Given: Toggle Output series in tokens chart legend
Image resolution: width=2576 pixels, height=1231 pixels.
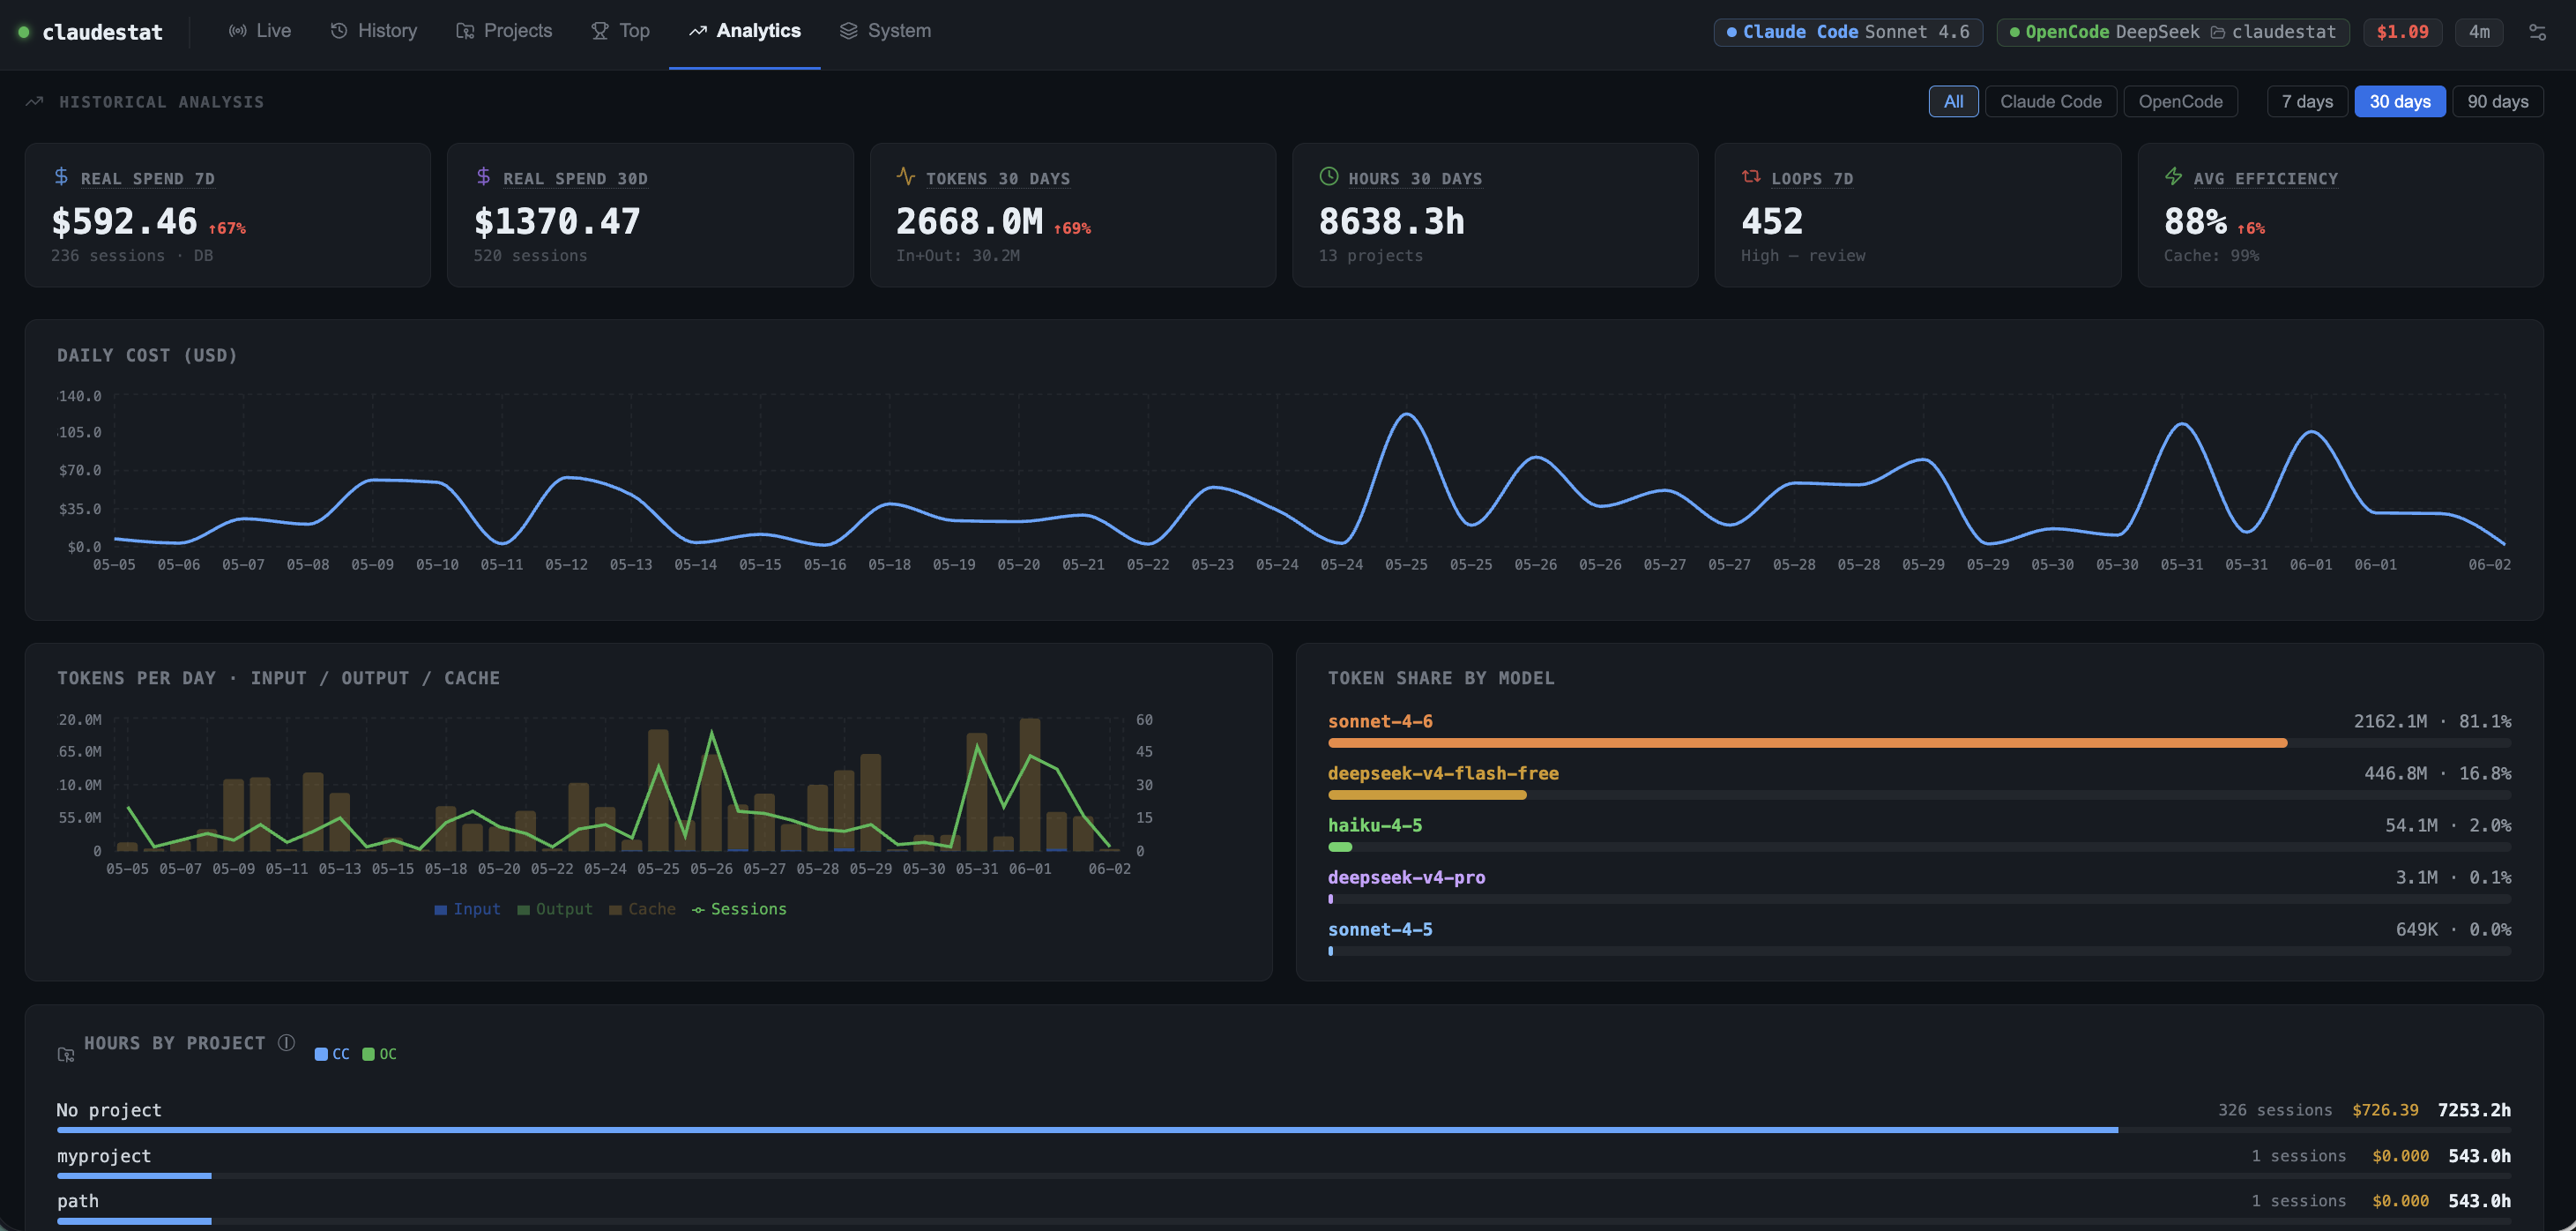Looking at the screenshot, I should coord(555,909).
